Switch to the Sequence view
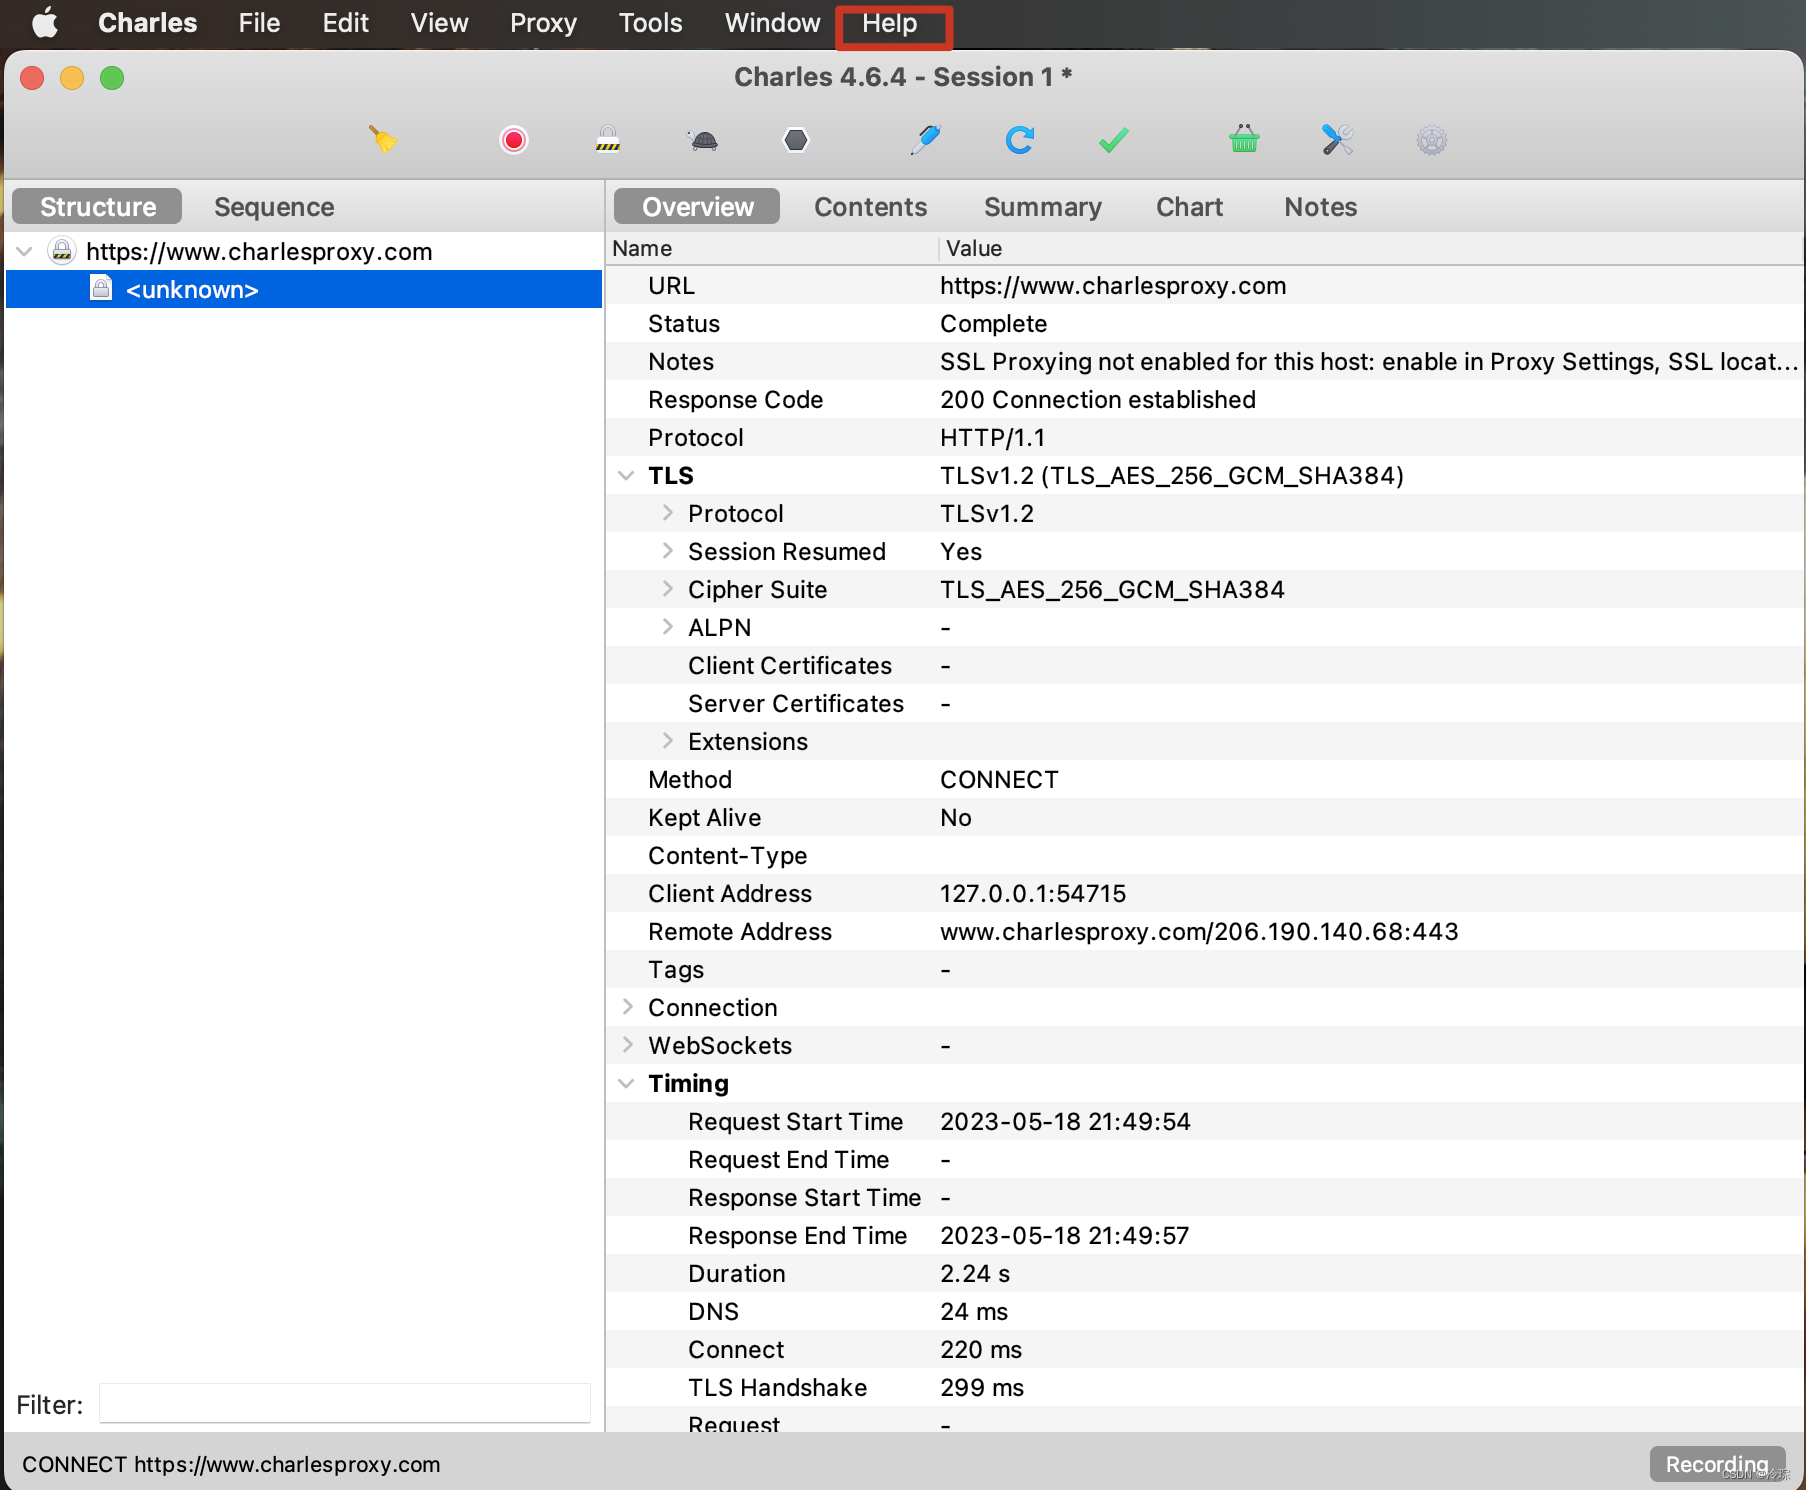The width and height of the screenshot is (1806, 1490). (274, 207)
